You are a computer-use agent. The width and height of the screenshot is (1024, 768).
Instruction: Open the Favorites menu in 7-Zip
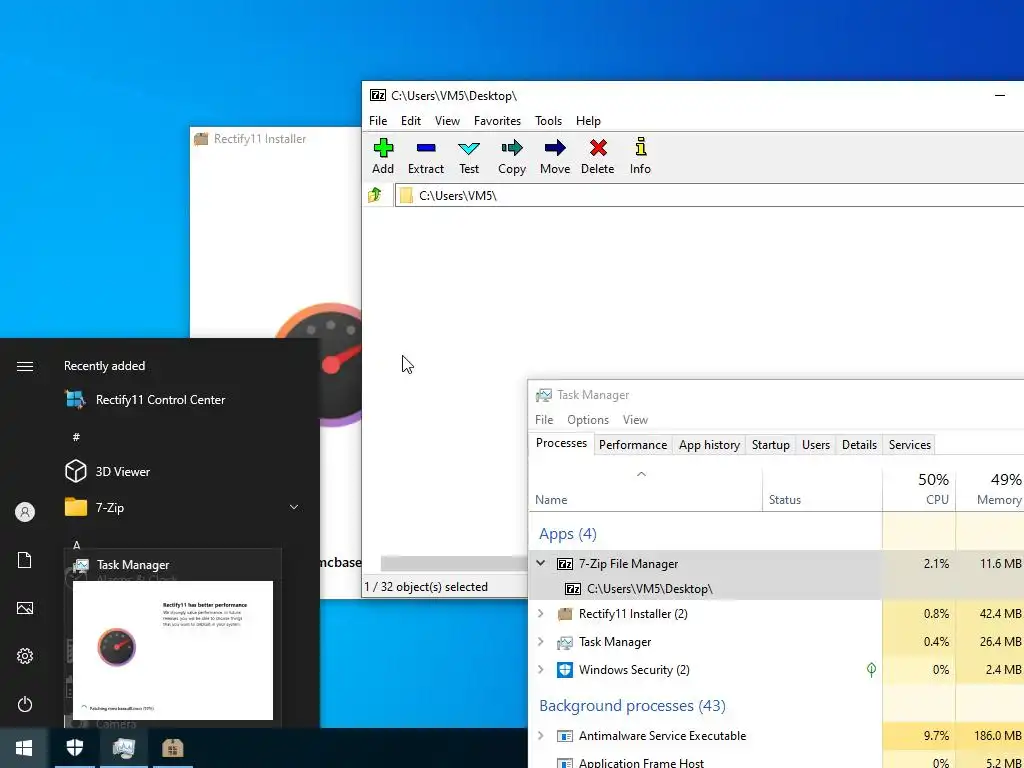pyautogui.click(x=498, y=121)
